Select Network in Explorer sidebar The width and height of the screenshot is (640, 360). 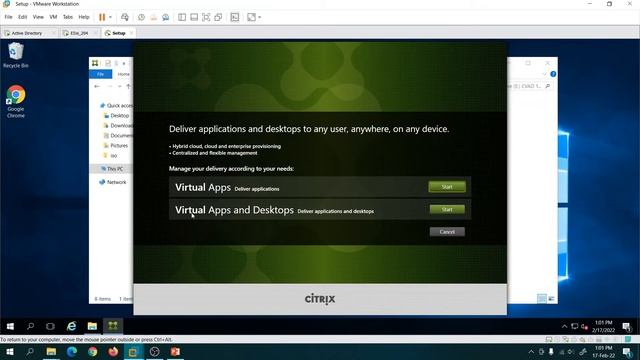(x=113, y=182)
